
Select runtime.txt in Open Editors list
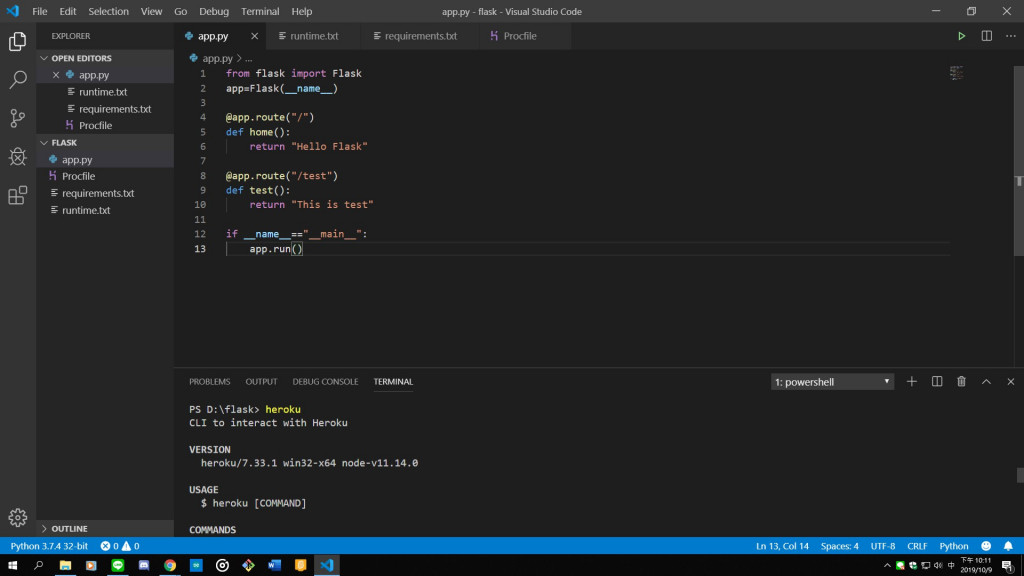pyautogui.click(x=105, y=92)
